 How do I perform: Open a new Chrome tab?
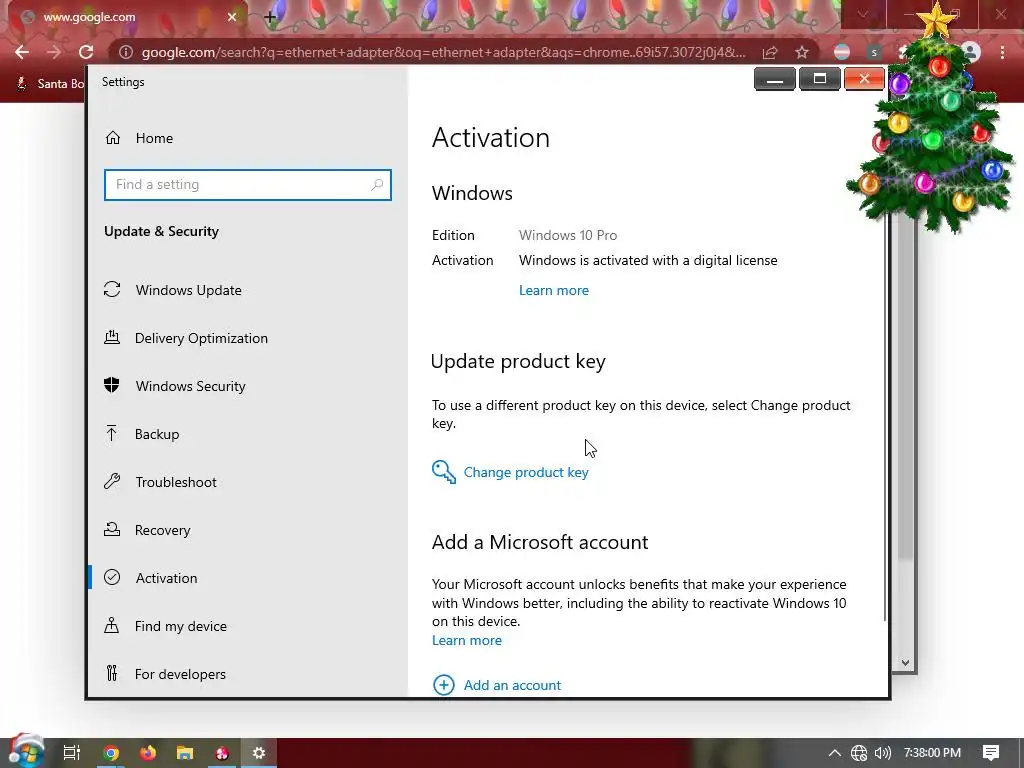point(270,17)
